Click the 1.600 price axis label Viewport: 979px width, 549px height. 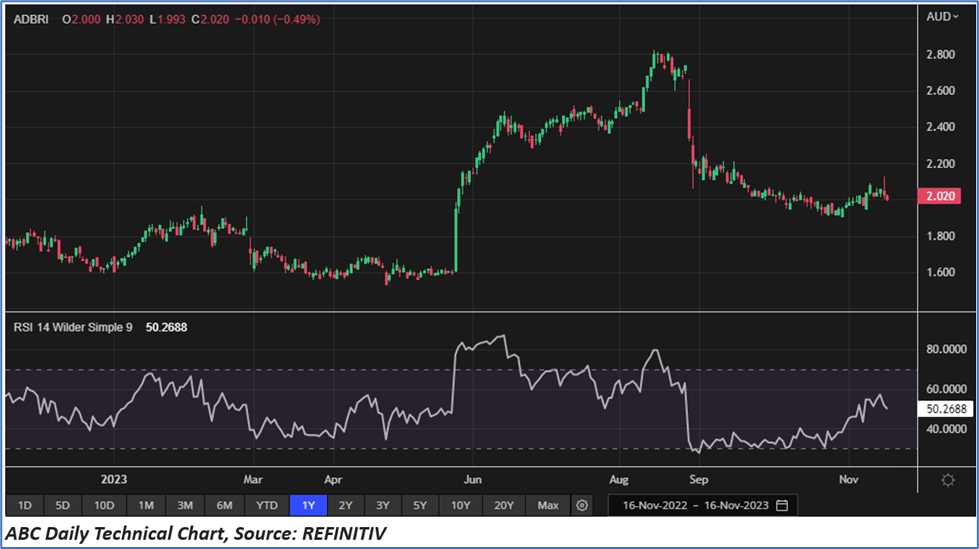tap(940, 272)
